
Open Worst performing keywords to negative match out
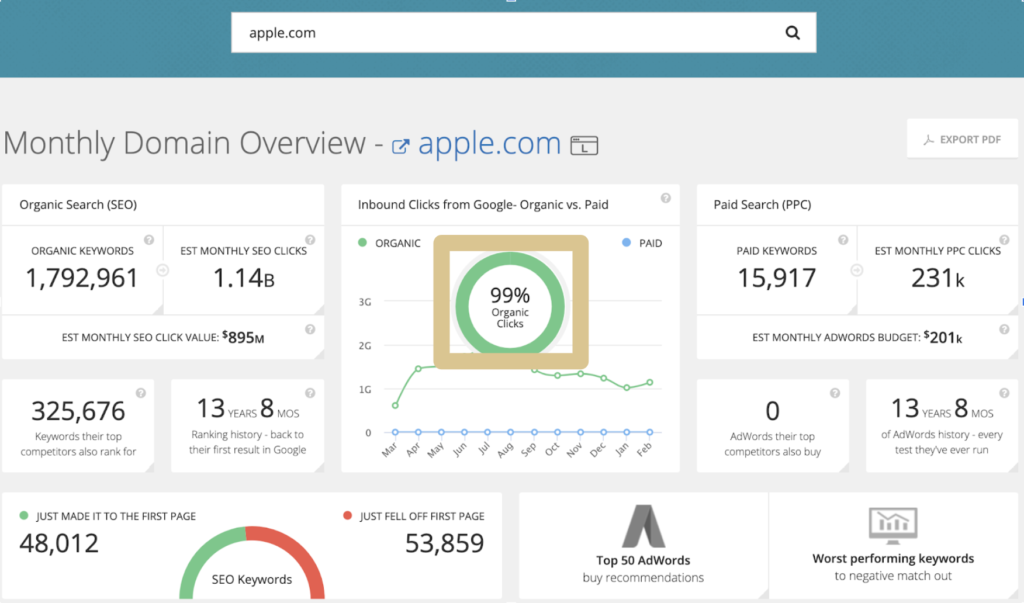pos(893,545)
